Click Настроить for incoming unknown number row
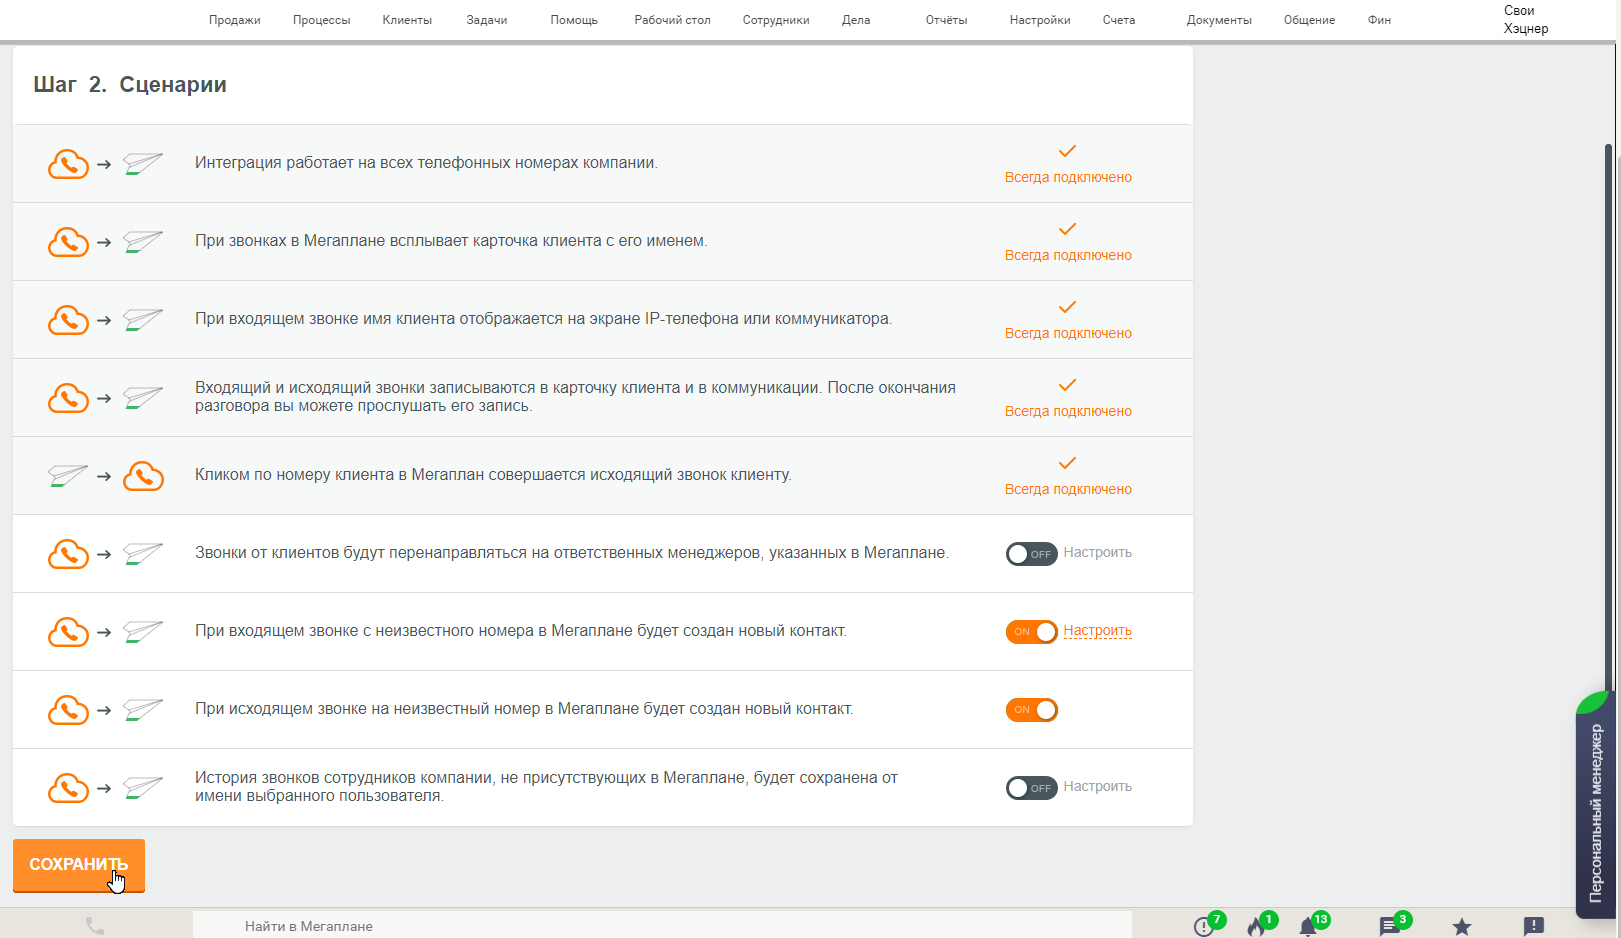The height and width of the screenshot is (938, 1621). click(1097, 631)
